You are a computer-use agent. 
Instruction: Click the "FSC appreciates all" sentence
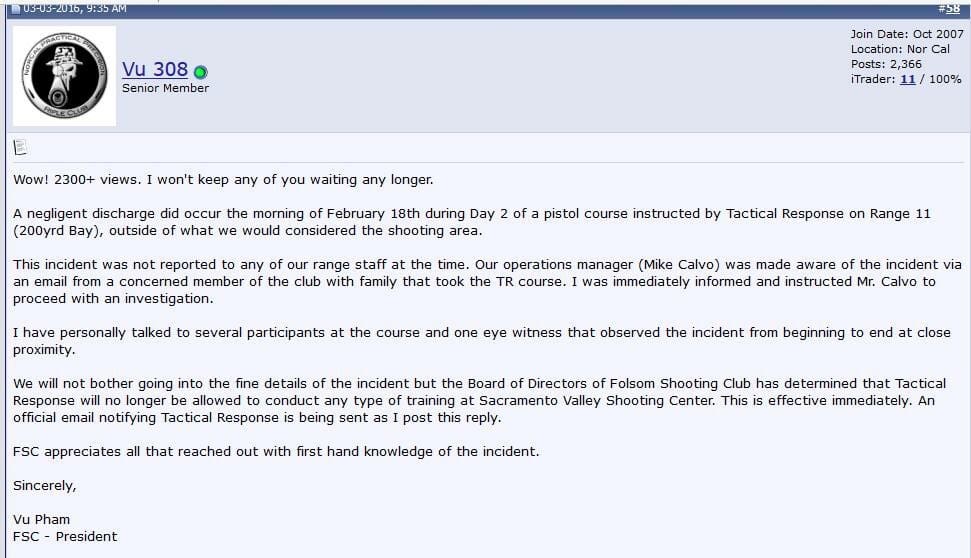276,451
